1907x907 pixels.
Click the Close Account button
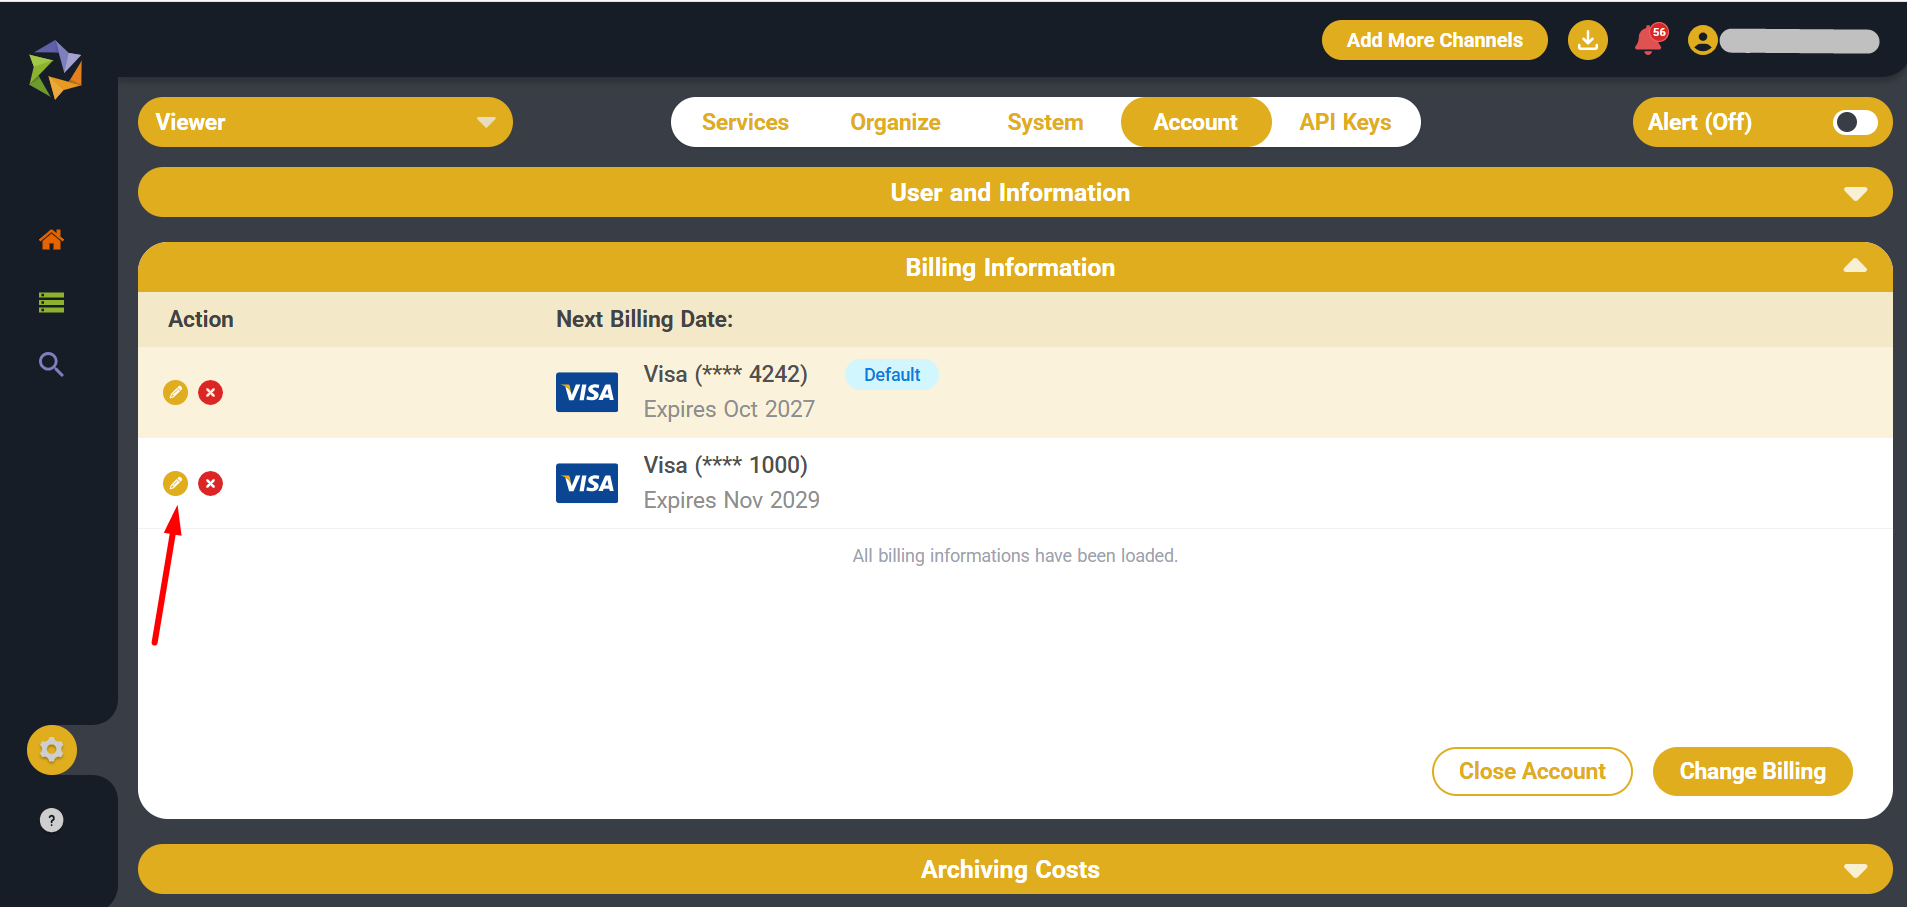(x=1532, y=771)
